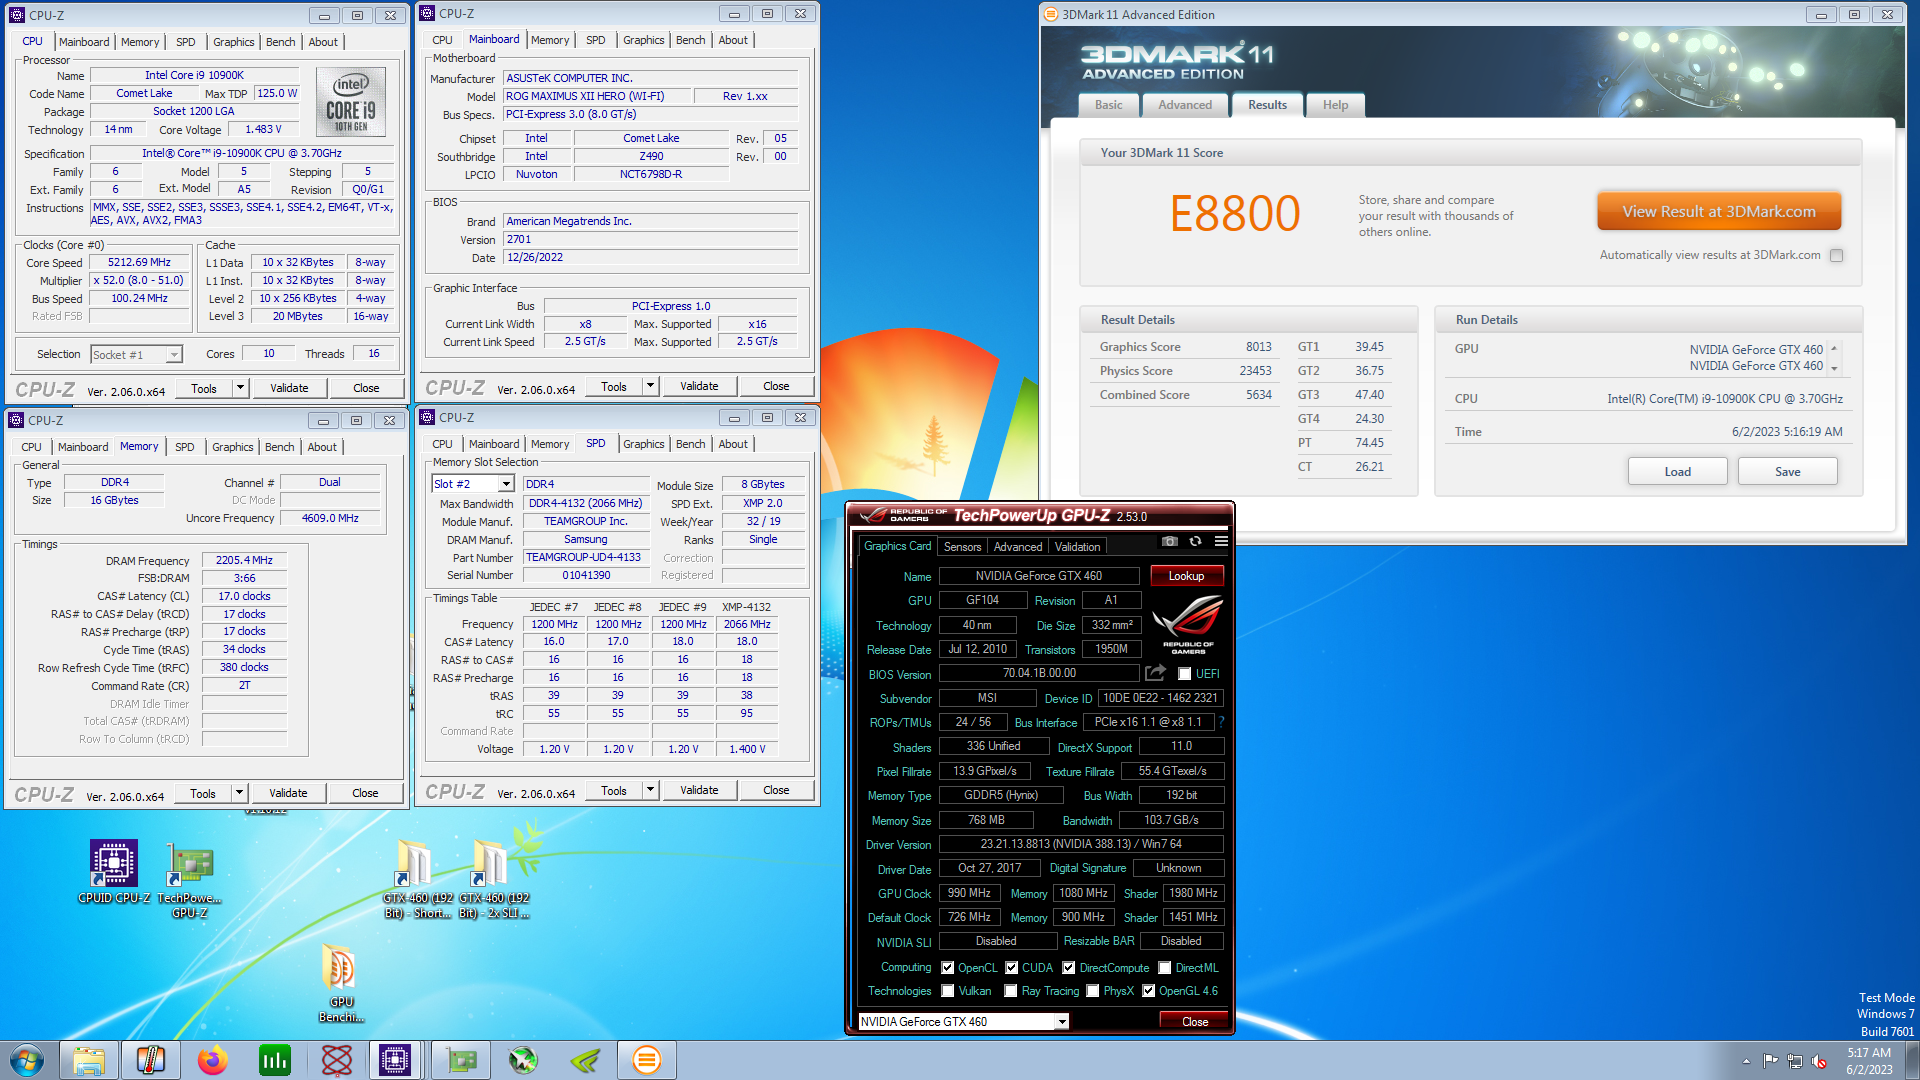The width and height of the screenshot is (1920, 1080).
Task: Click the Load button in Run Details
Action: point(1677,472)
